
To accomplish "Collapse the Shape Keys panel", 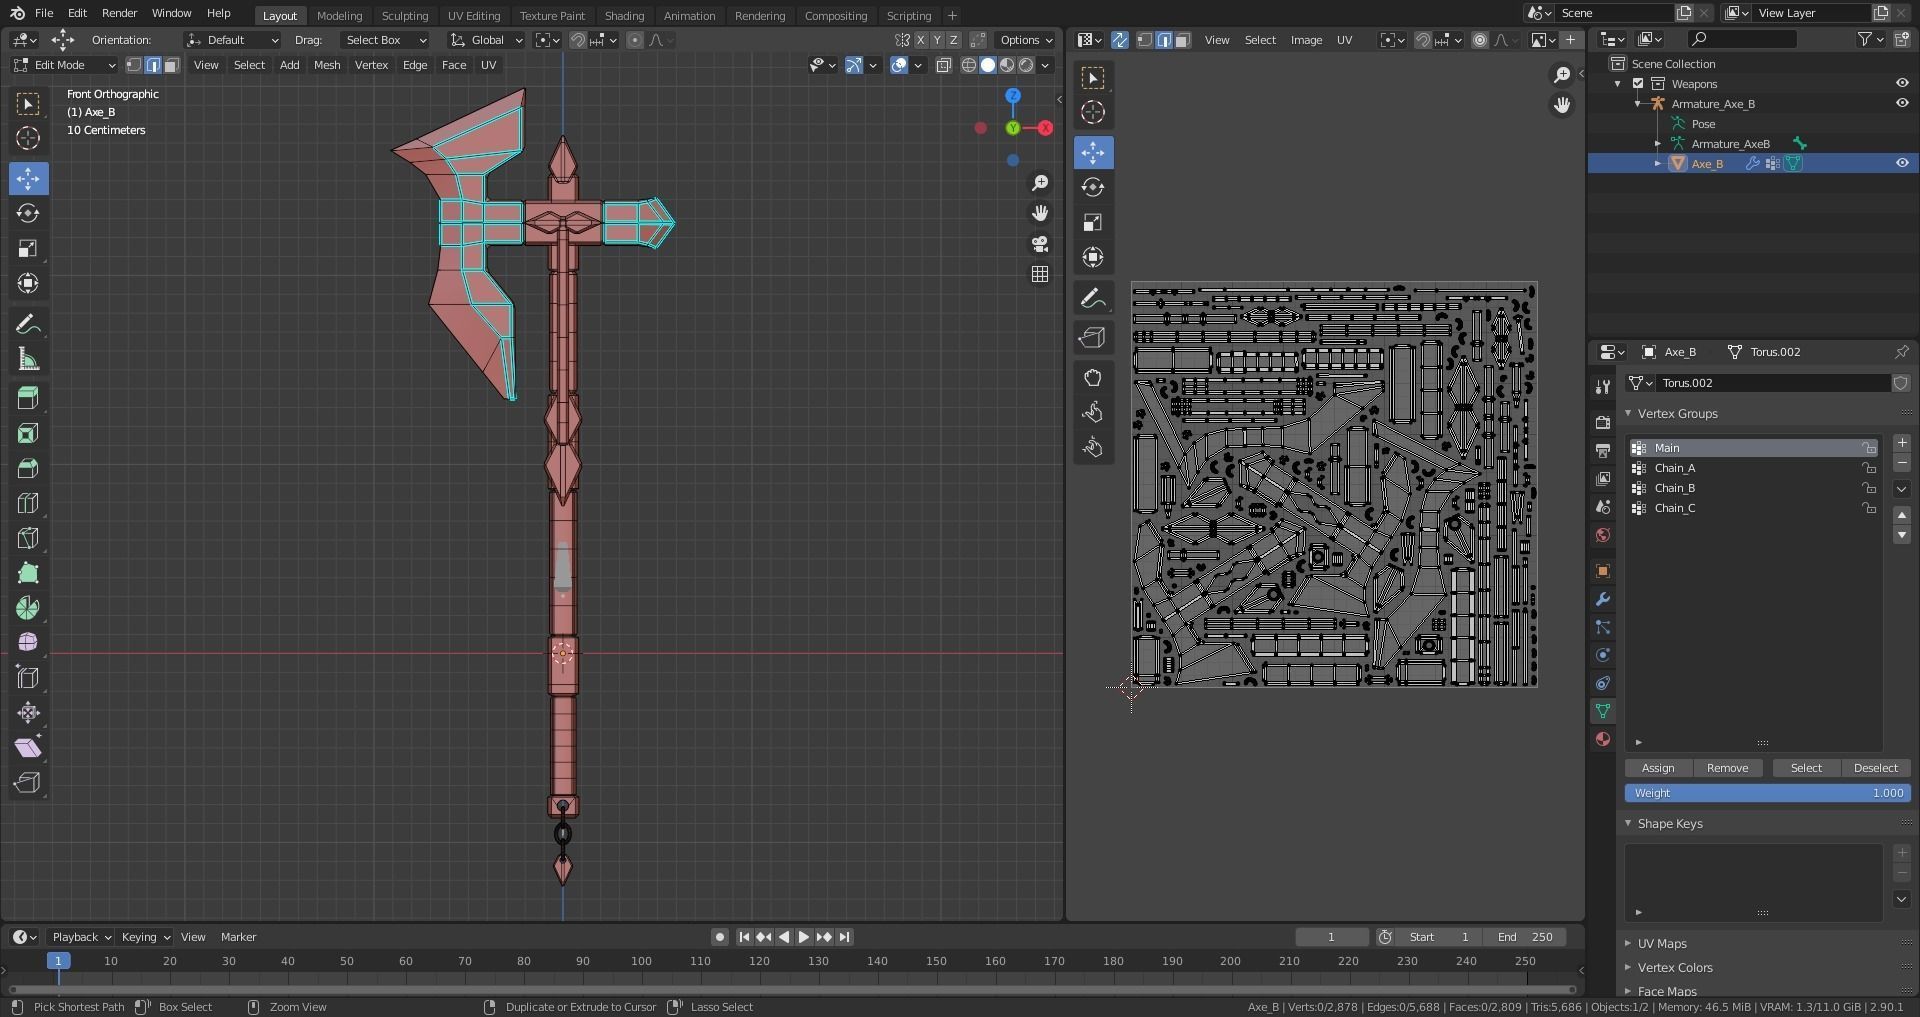I will (x=1669, y=824).
